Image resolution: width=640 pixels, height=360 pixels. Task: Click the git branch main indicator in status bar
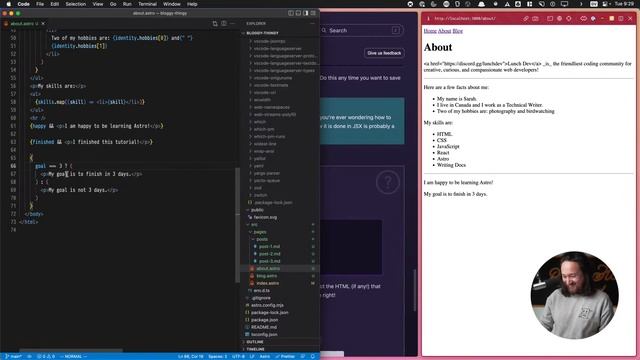tap(13, 356)
